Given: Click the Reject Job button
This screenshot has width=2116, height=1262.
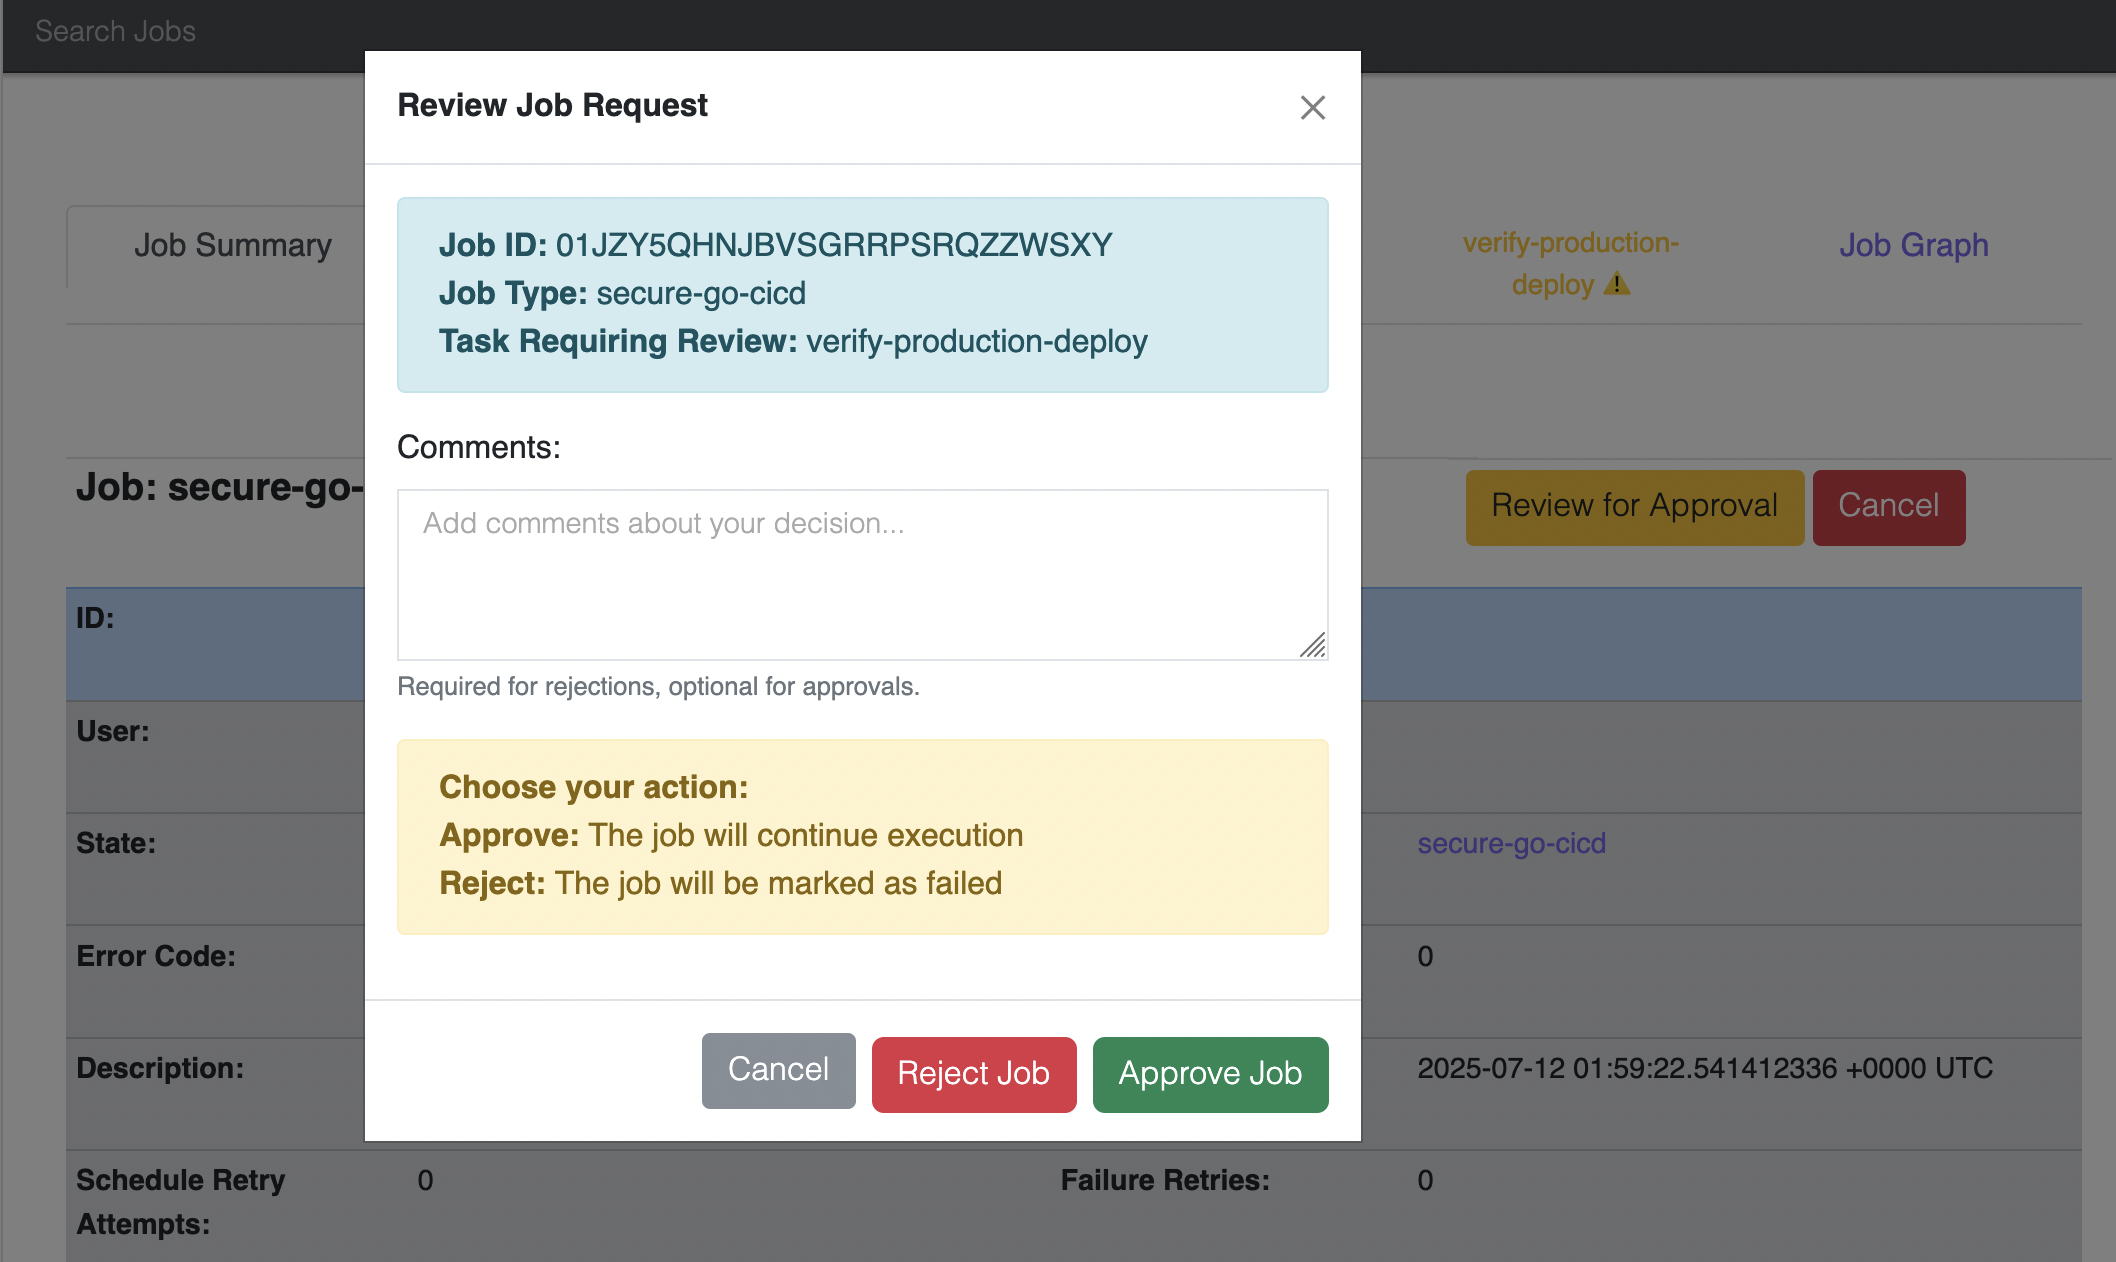Looking at the screenshot, I should tap(973, 1074).
